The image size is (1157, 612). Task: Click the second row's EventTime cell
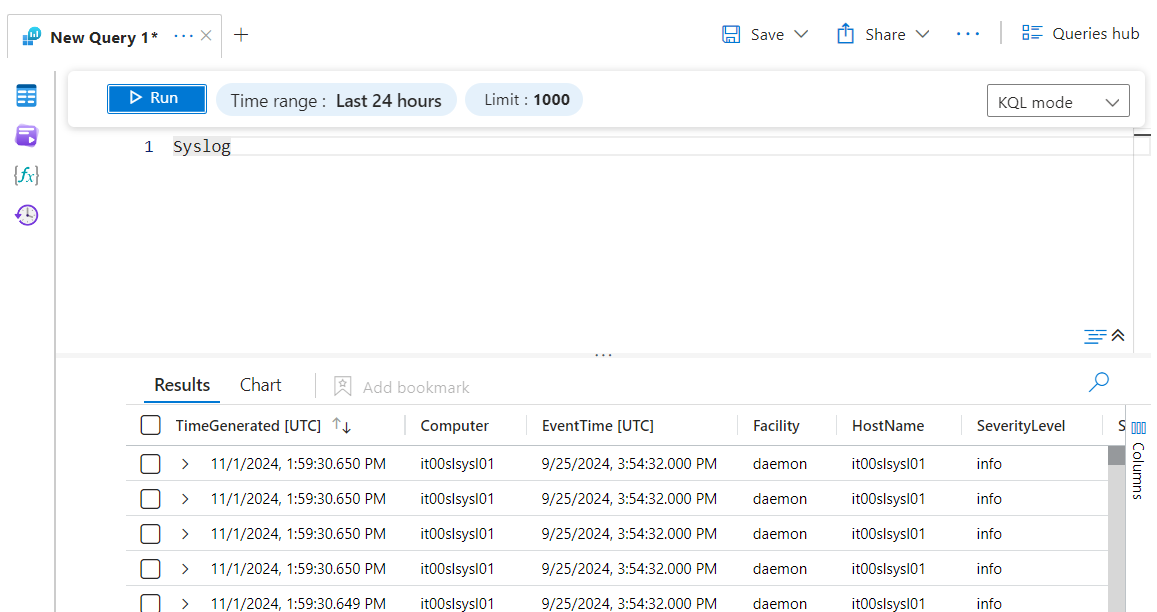629,499
